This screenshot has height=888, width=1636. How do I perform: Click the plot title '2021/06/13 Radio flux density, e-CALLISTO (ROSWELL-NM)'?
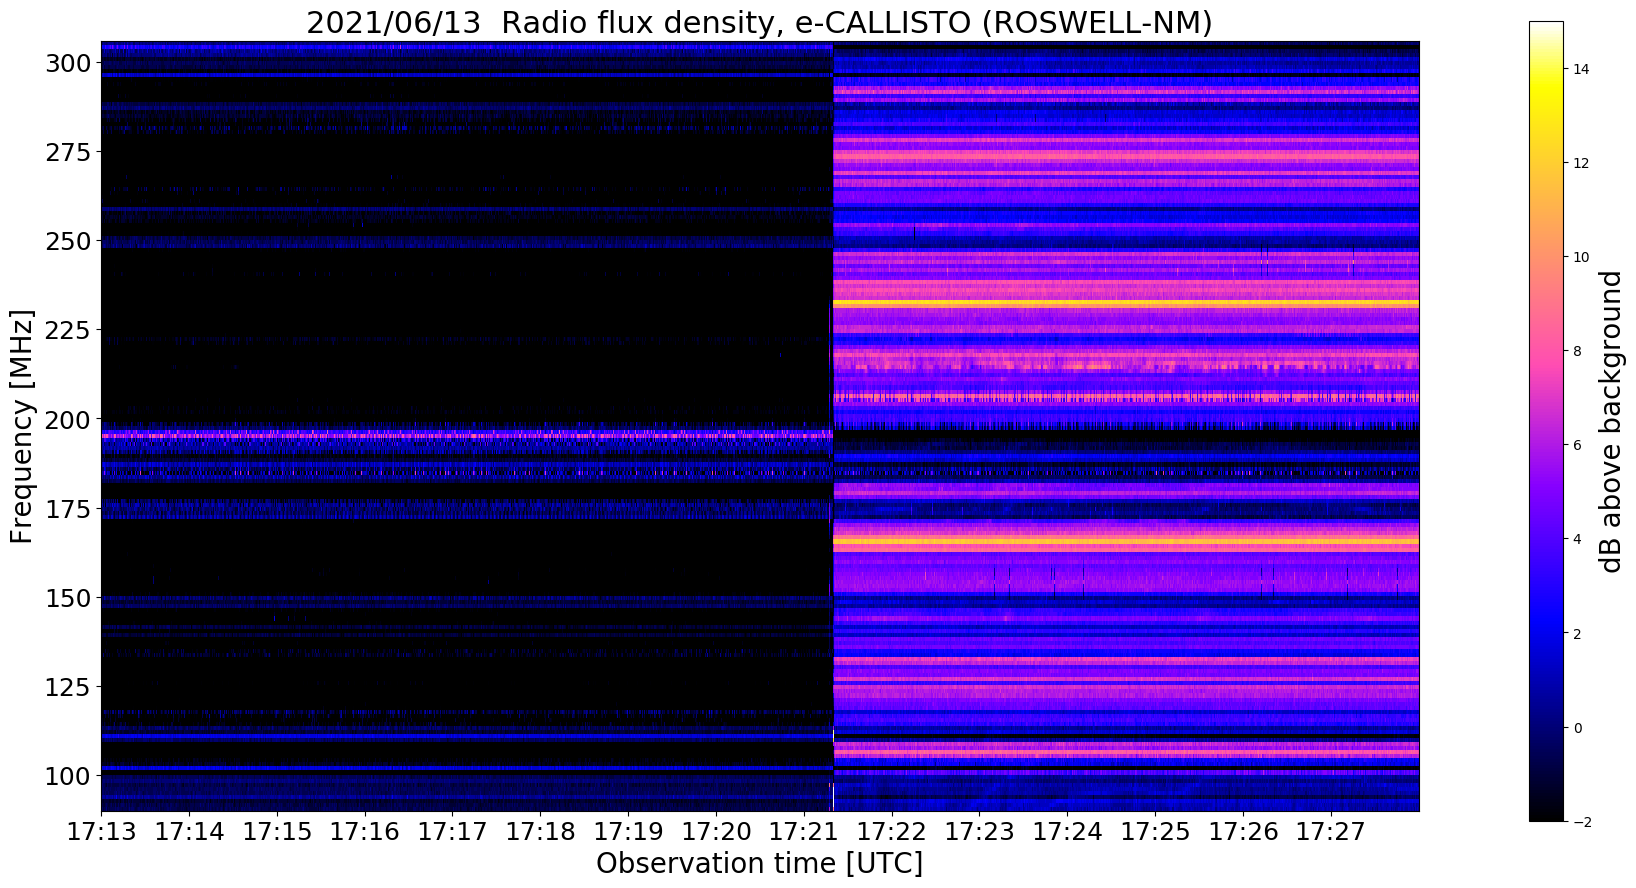tap(759, 21)
